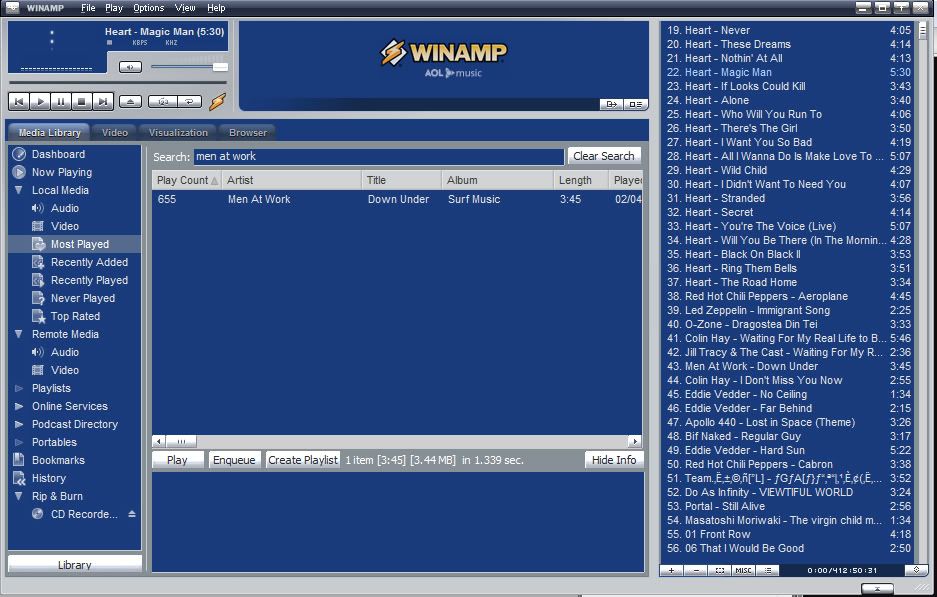Collapse the Remote Media tree node
The width and height of the screenshot is (937, 597).
point(19,334)
